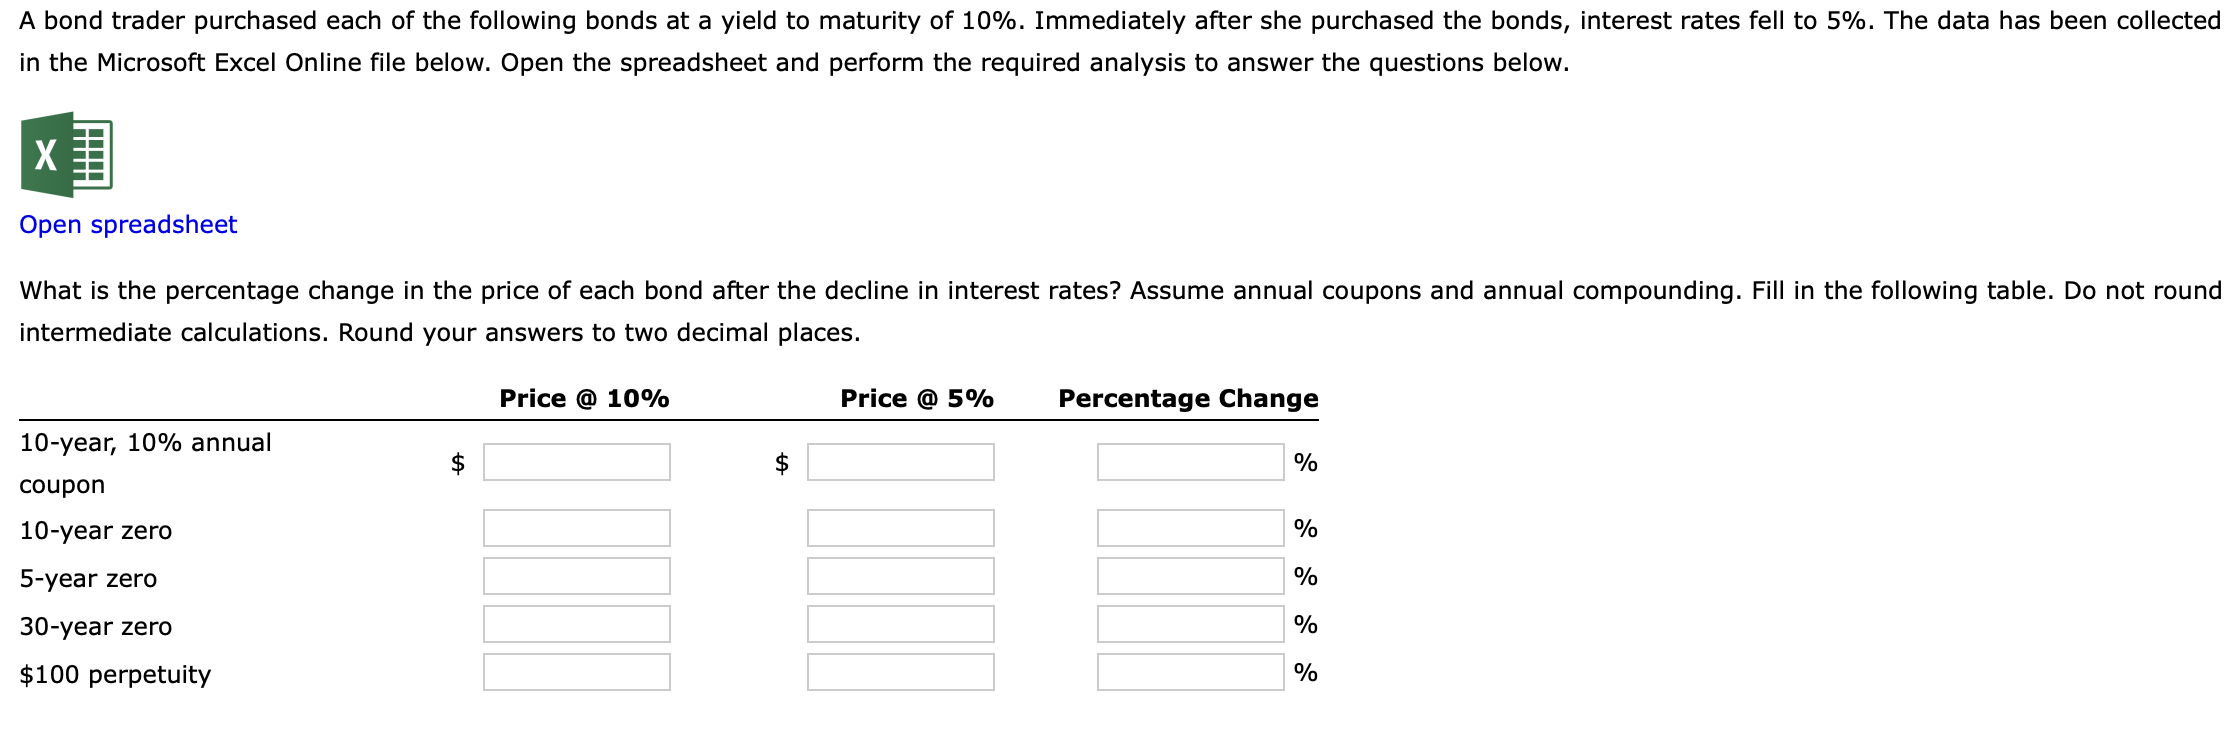Viewport: 2239px width, 734px height.
Task: Select Percentage Change field for 10-year coupon bond
Action: [1191, 462]
